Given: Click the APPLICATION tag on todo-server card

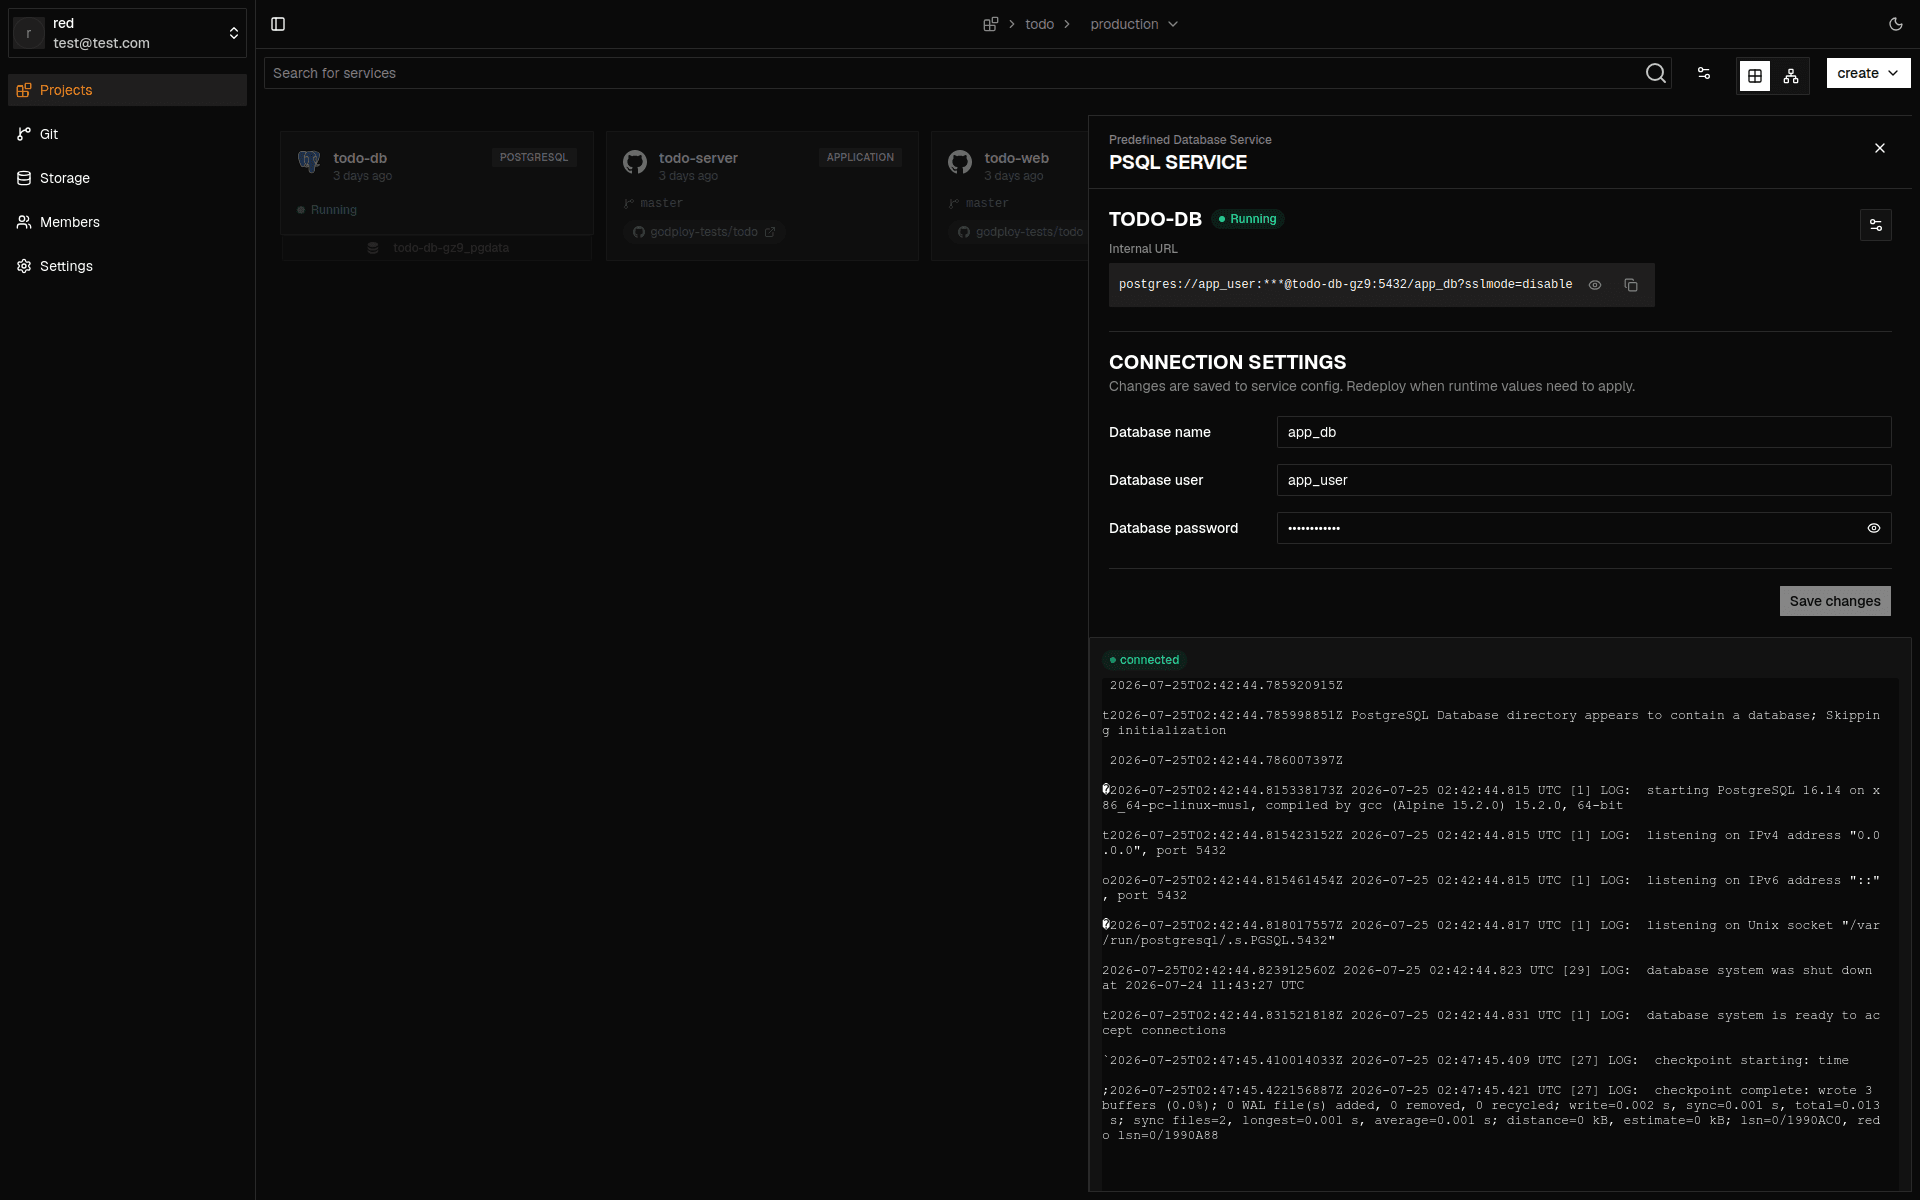Looking at the screenshot, I should 860,157.
